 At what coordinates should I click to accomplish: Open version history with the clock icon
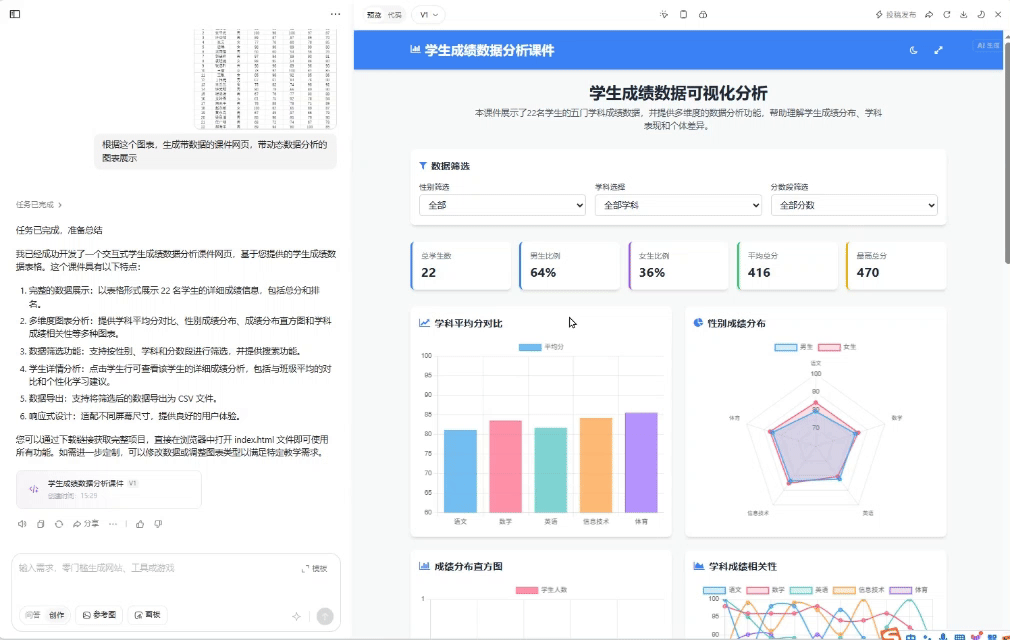pos(982,14)
